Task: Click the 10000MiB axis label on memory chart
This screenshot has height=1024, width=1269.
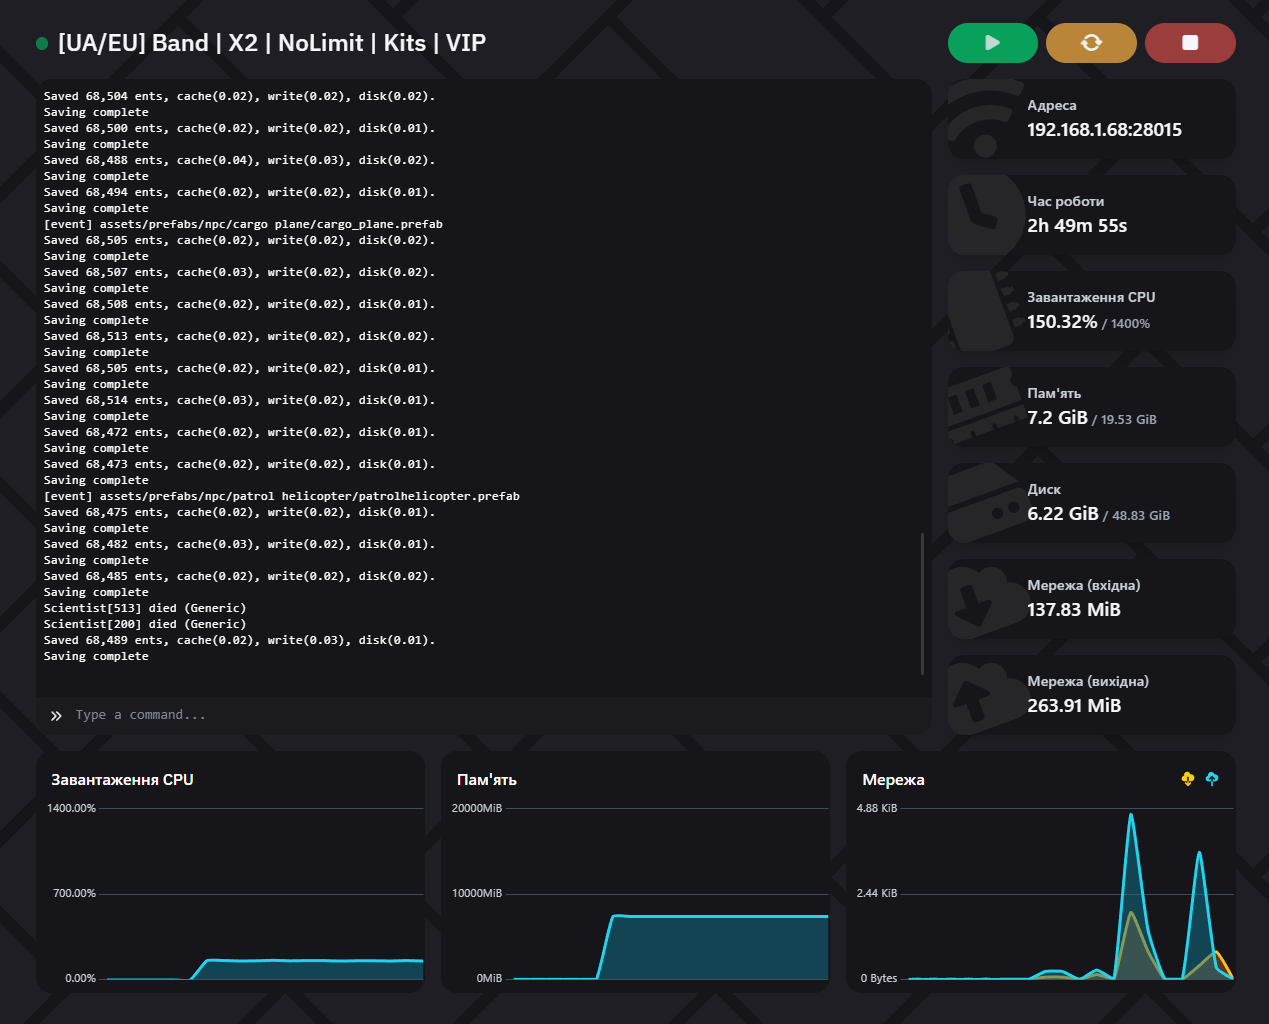Action: [x=477, y=893]
